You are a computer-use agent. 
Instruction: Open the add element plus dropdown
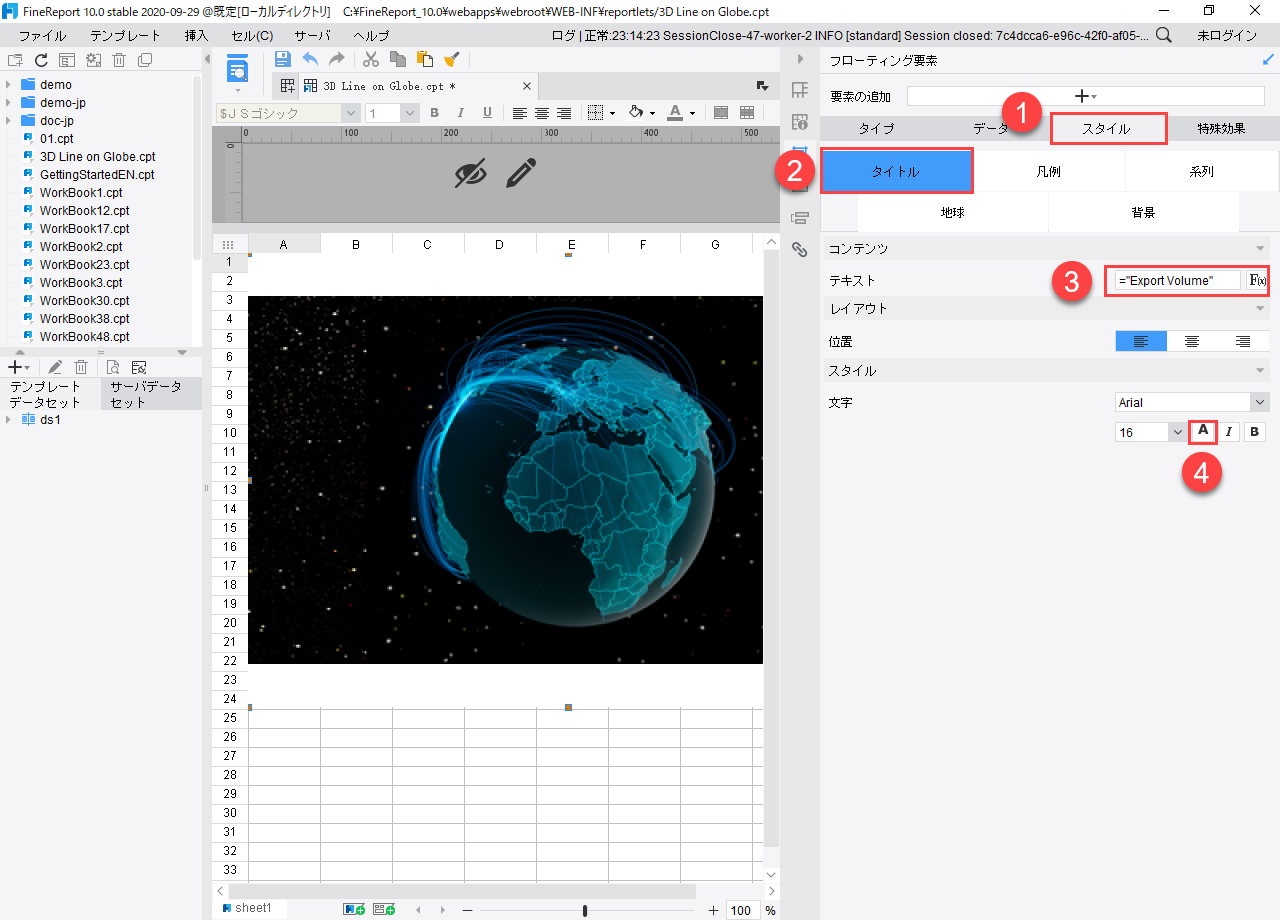click(1085, 96)
